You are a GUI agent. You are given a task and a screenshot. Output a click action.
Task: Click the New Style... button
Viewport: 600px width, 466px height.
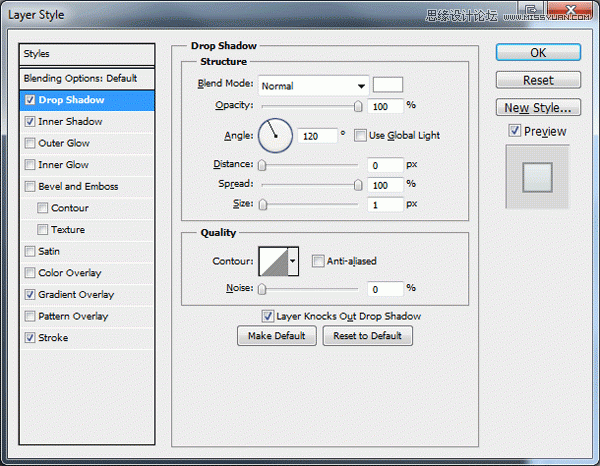(x=538, y=108)
